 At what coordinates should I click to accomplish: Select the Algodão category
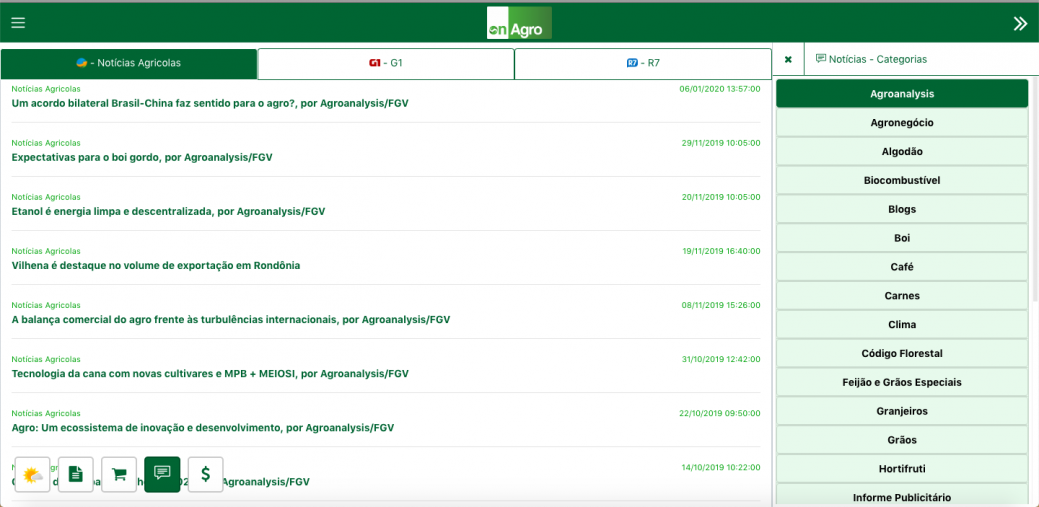tap(902, 152)
